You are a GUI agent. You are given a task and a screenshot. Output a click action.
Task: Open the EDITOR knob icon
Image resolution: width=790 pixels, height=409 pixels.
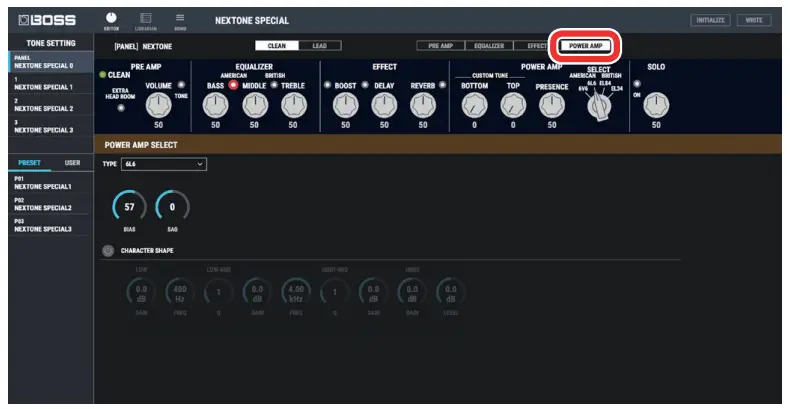[x=111, y=19]
